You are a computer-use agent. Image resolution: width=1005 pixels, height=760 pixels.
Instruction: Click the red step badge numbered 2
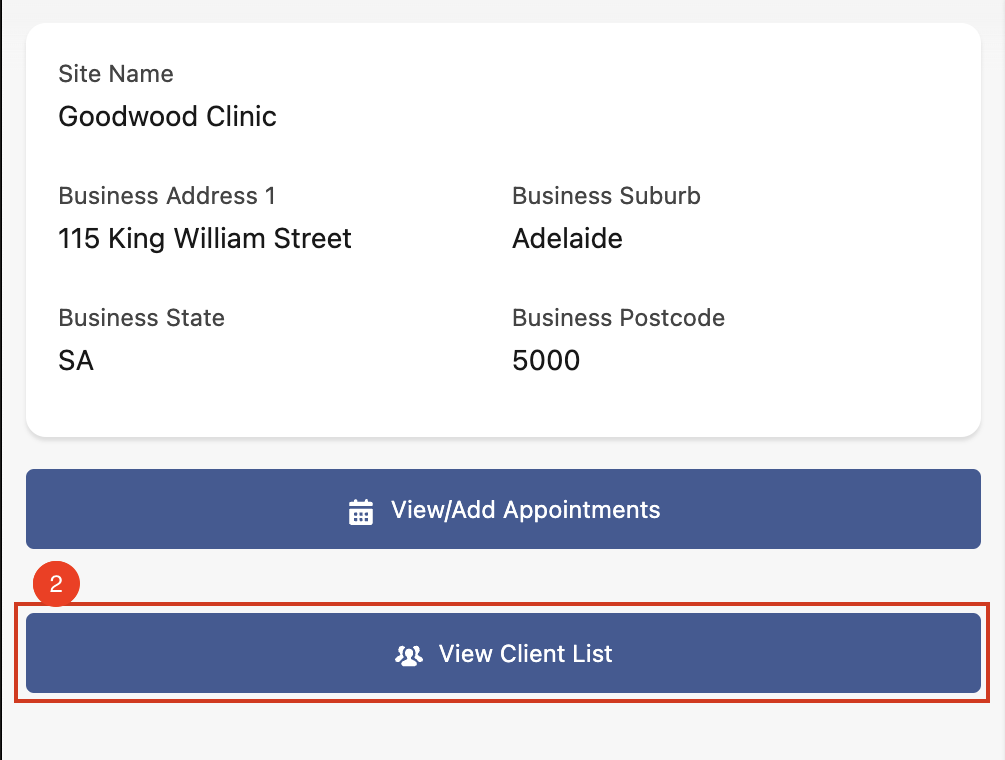[x=56, y=585]
